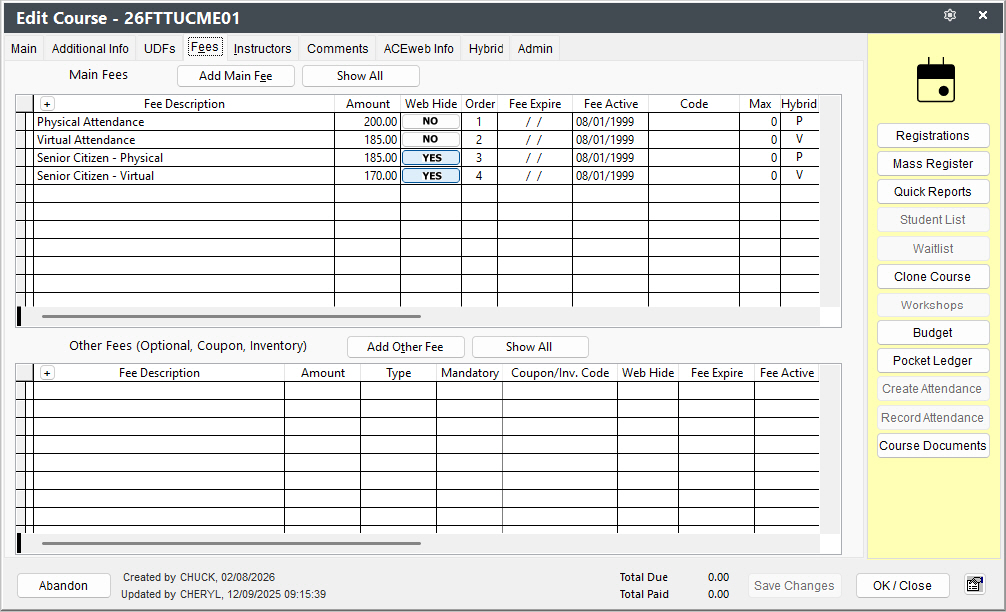Expand Main Fees grid with plus button
The height and width of the screenshot is (612, 1006).
tap(47, 104)
